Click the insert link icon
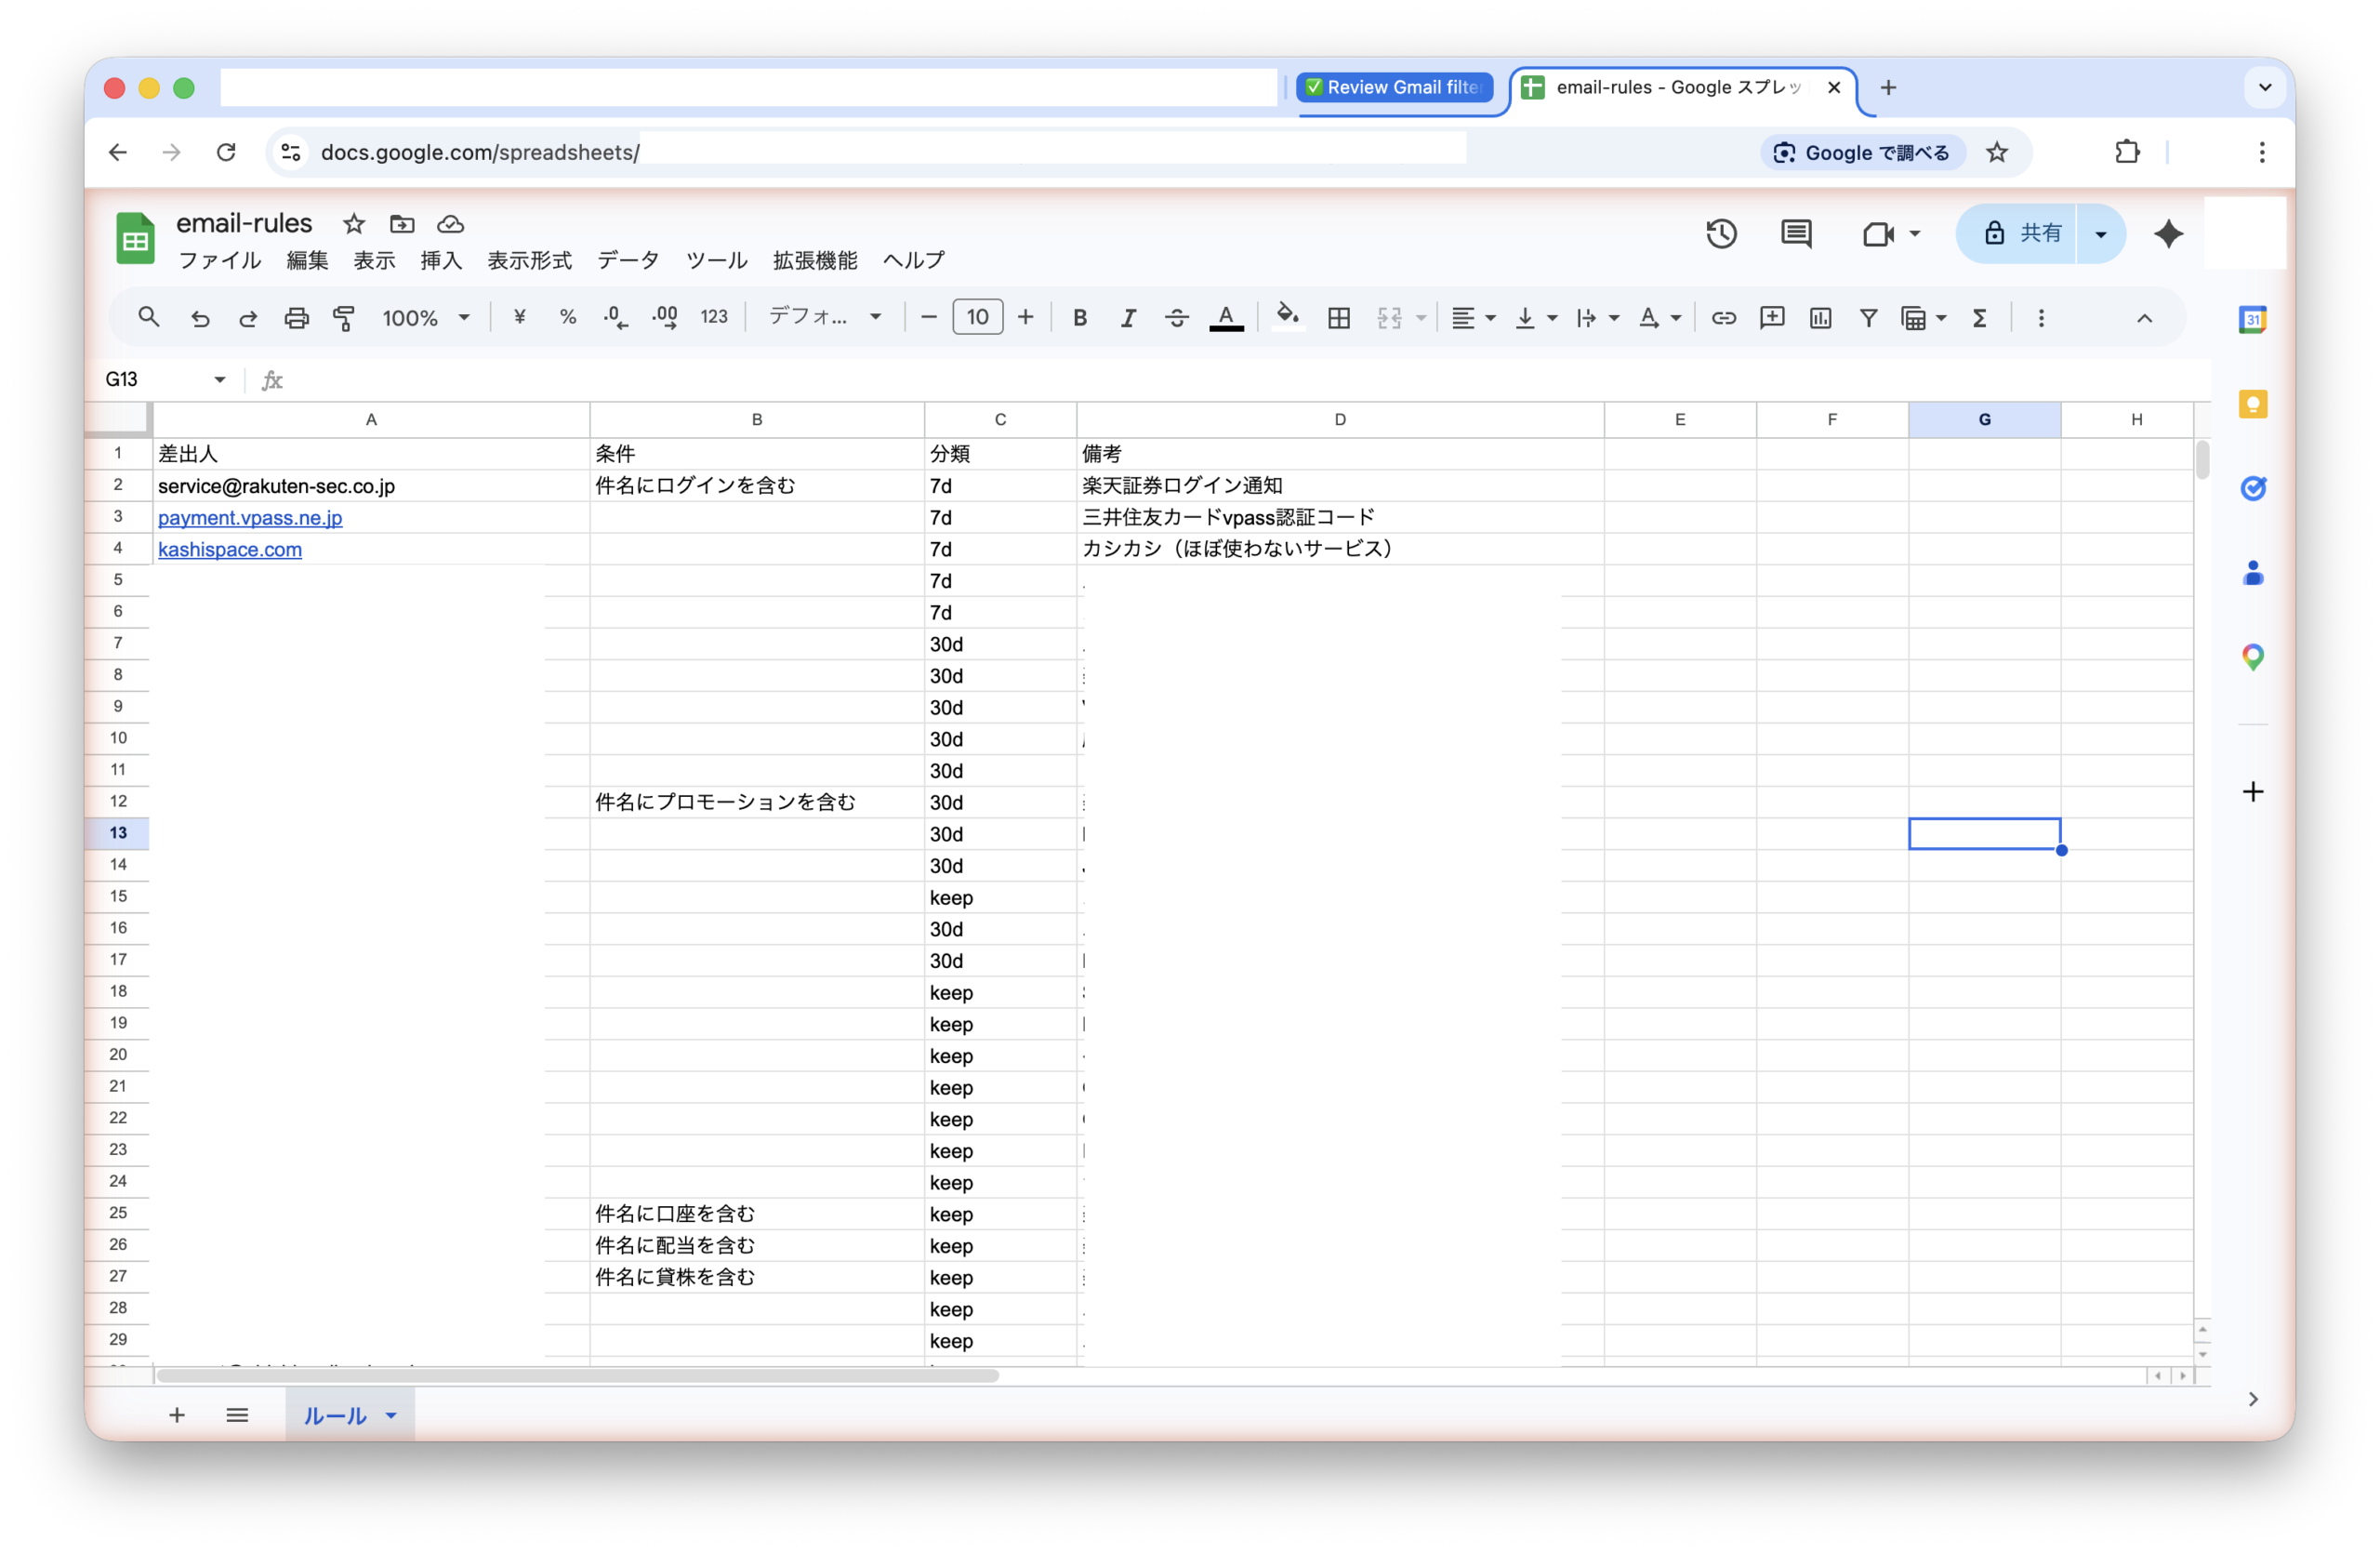The image size is (2380, 1553). pyautogui.click(x=1723, y=318)
